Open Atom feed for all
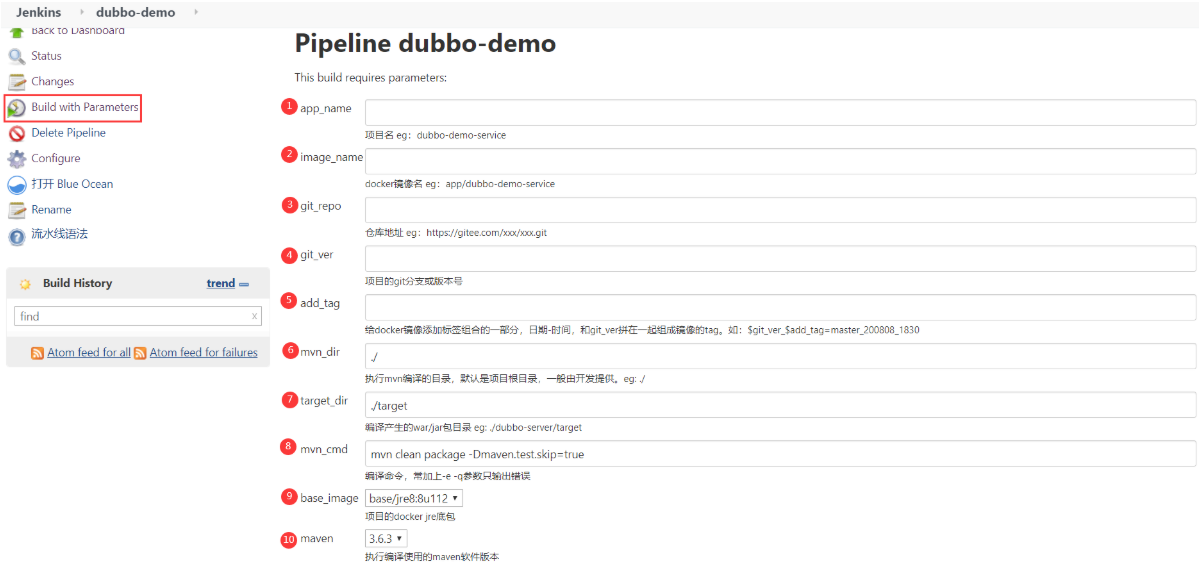 coord(89,353)
